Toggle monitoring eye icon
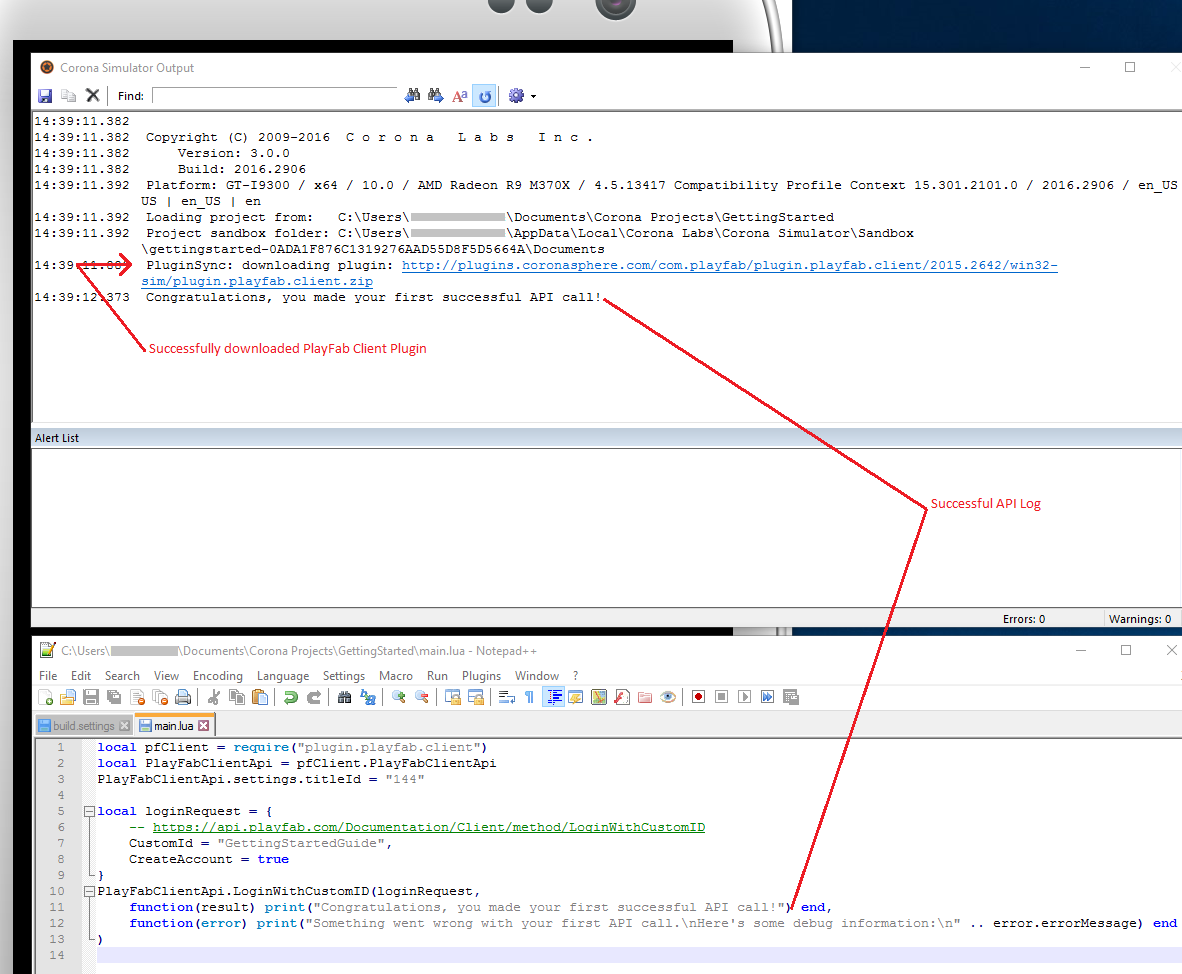The height and width of the screenshot is (974, 1182). click(x=668, y=697)
